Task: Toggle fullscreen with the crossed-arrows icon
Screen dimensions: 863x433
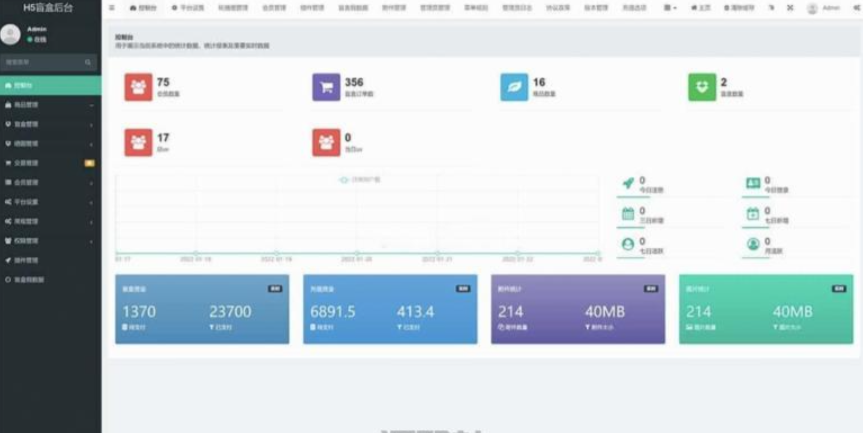Action: (x=790, y=8)
